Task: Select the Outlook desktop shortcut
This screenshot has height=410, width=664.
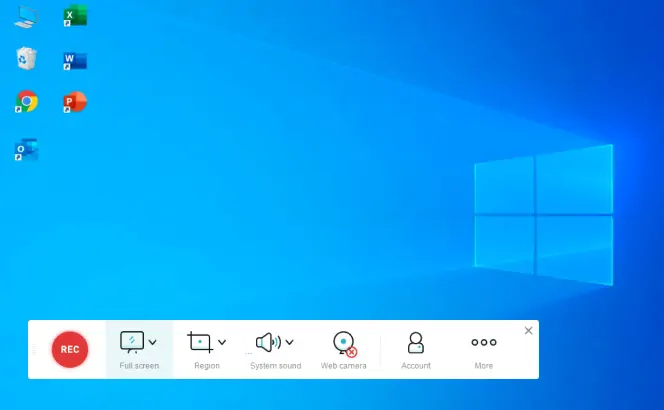Action: pyautogui.click(x=26, y=150)
